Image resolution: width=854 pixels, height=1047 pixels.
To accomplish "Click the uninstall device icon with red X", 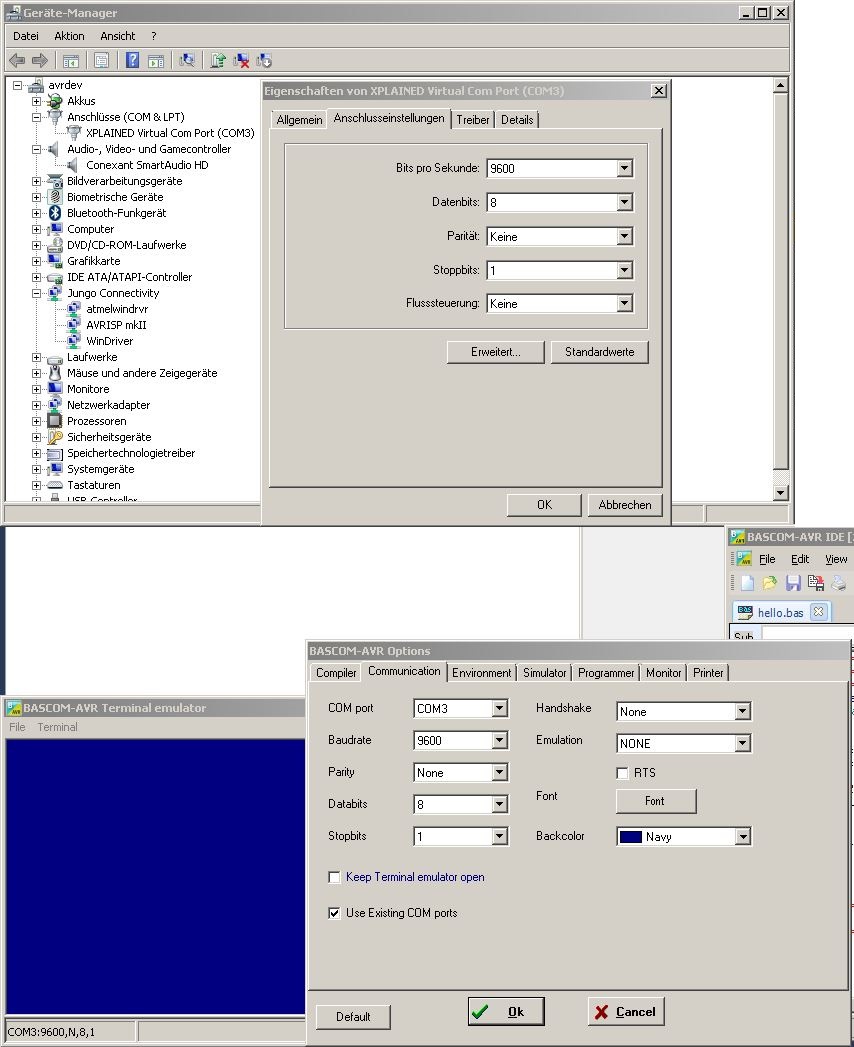I will [x=241, y=61].
